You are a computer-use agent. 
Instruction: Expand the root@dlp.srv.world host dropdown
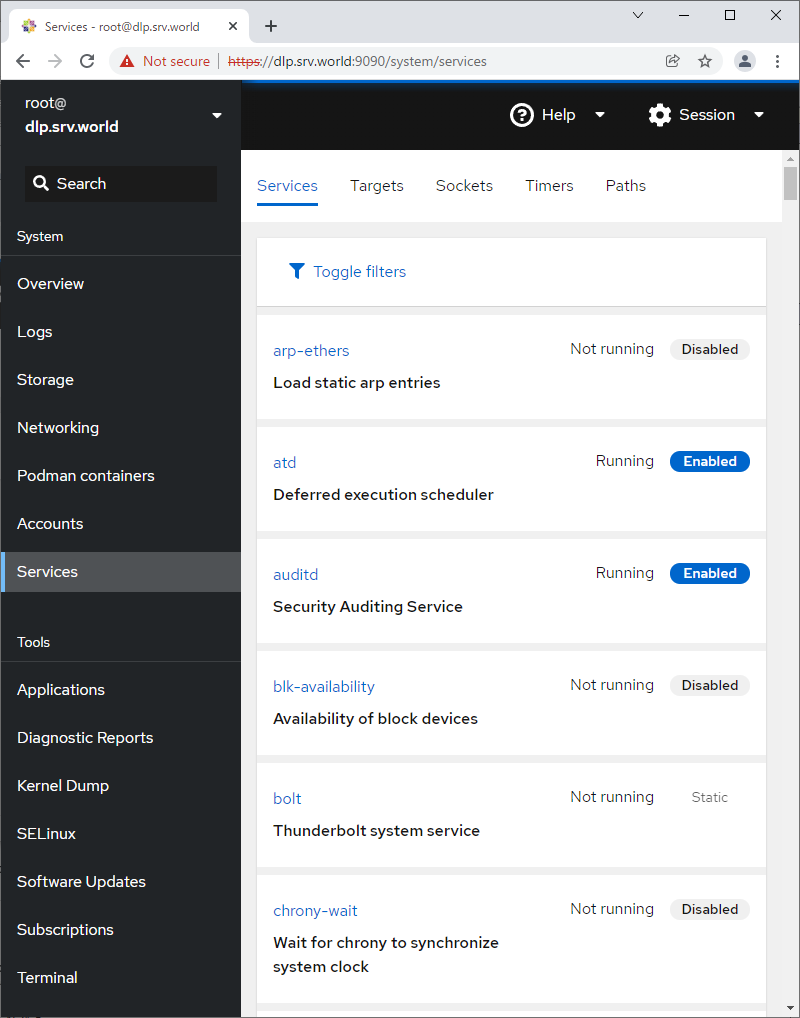[x=217, y=115]
